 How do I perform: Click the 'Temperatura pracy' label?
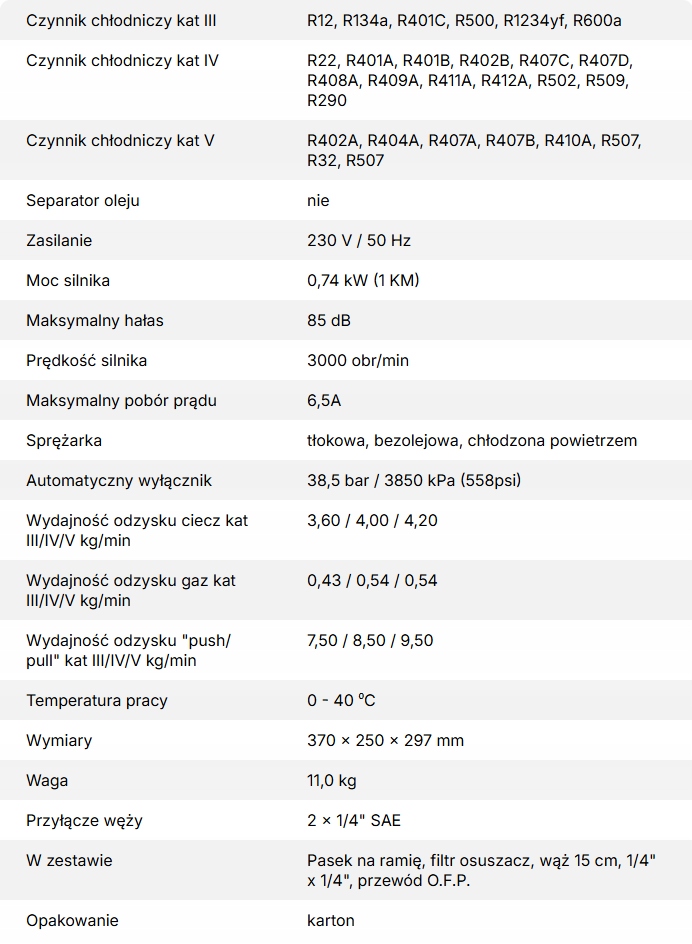coord(96,701)
